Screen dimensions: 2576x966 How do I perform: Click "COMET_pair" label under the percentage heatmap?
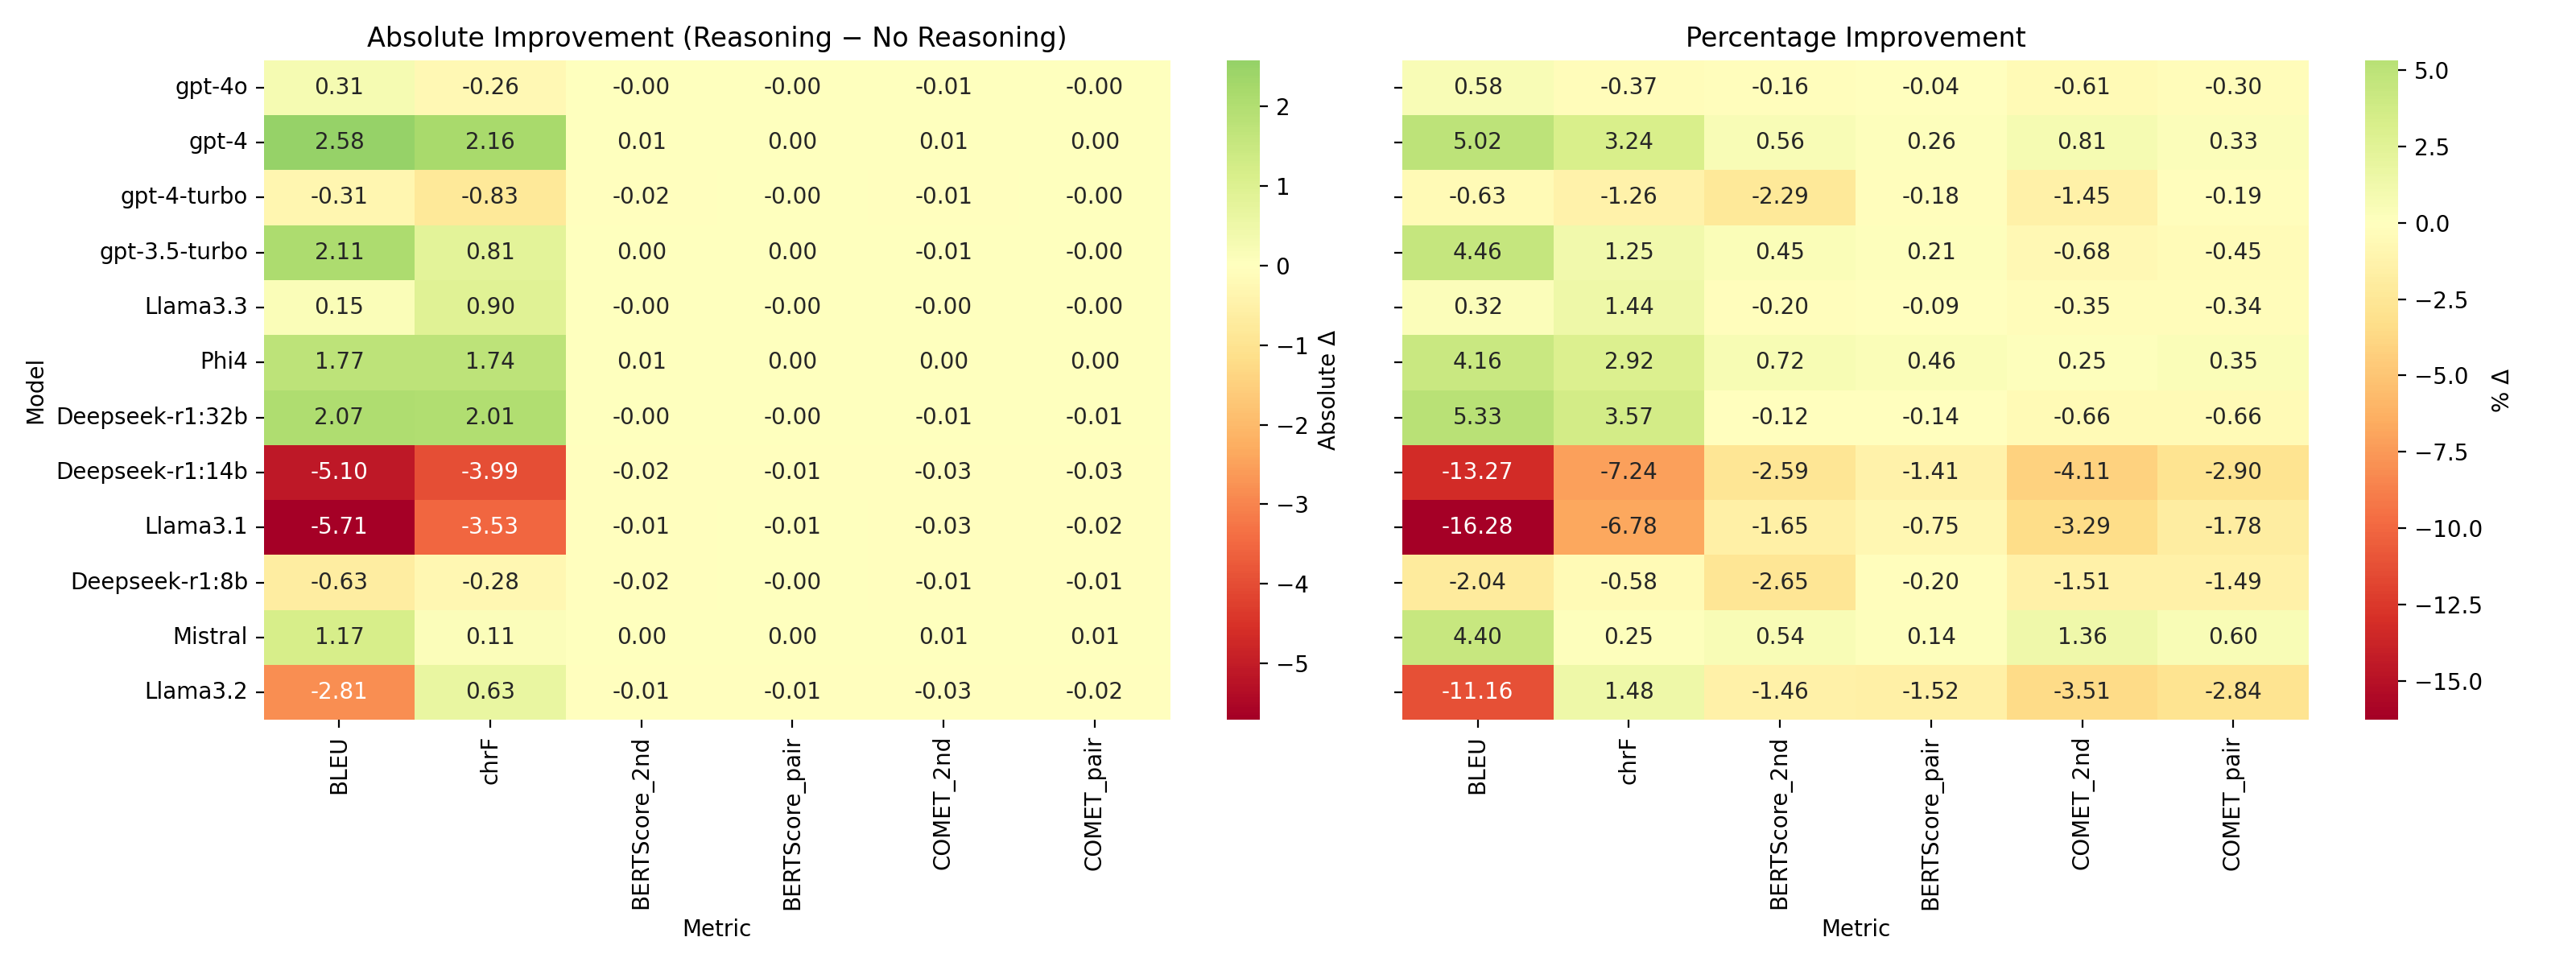coord(2232,804)
